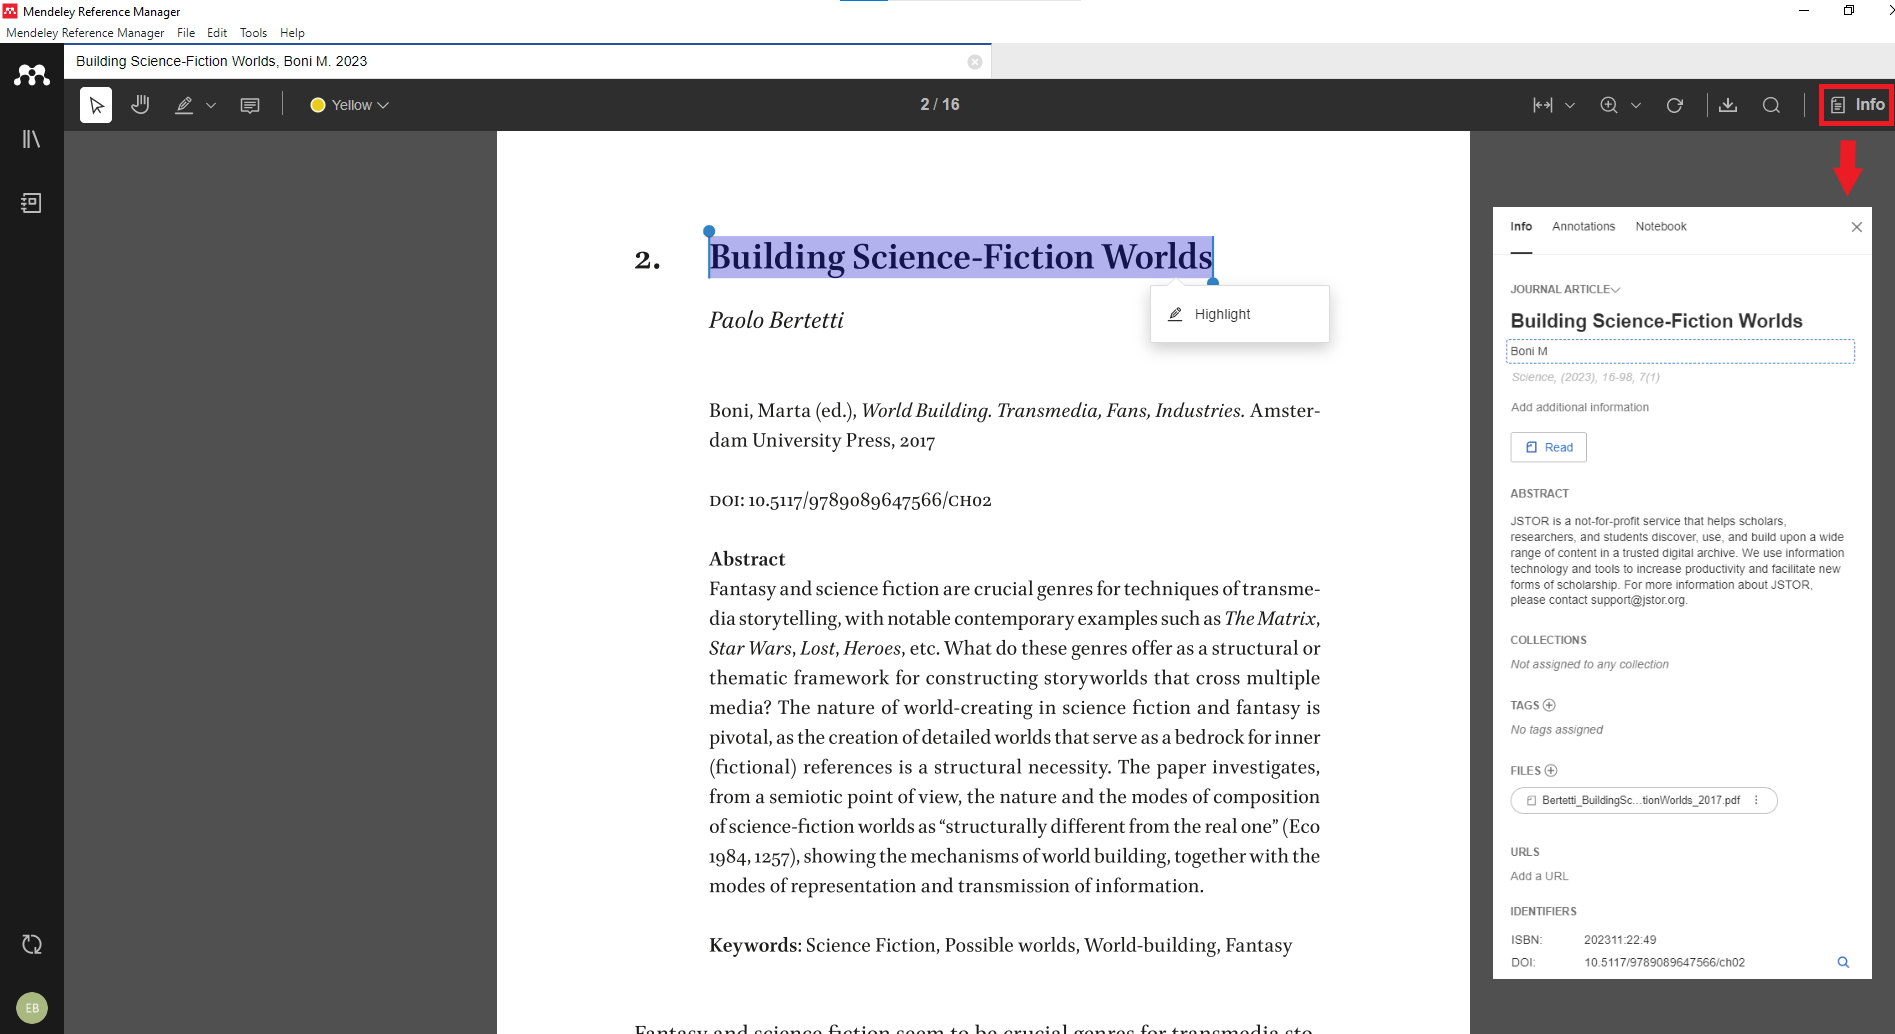Image resolution: width=1895 pixels, height=1034 pixels.
Task: Add a file with plus icon
Action: click(1551, 770)
